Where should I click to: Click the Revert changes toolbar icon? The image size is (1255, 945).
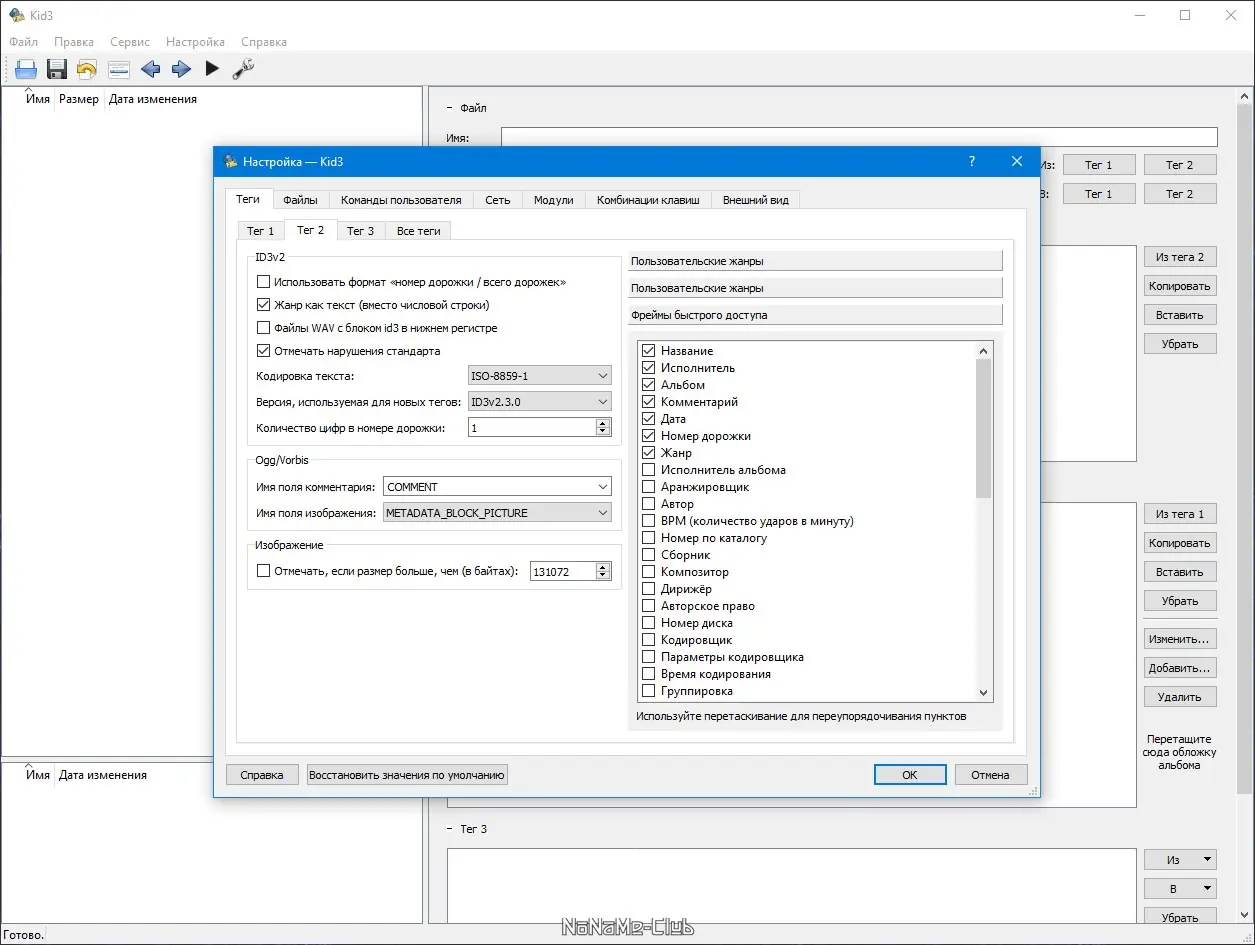pos(87,69)
